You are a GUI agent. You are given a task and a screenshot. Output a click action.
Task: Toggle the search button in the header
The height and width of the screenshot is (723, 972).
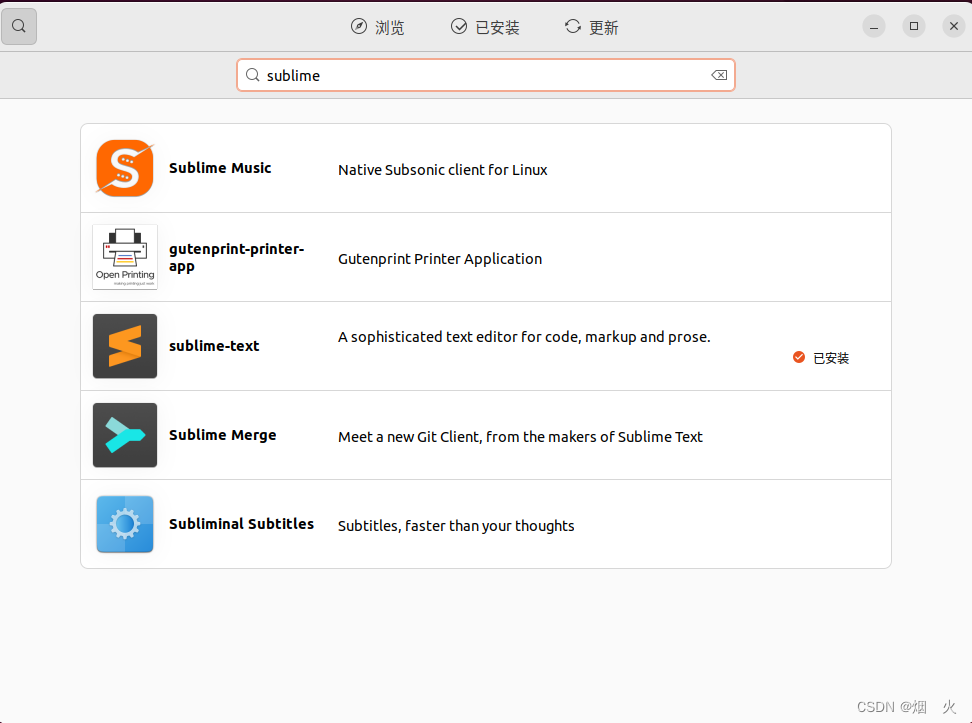(19, 27)
